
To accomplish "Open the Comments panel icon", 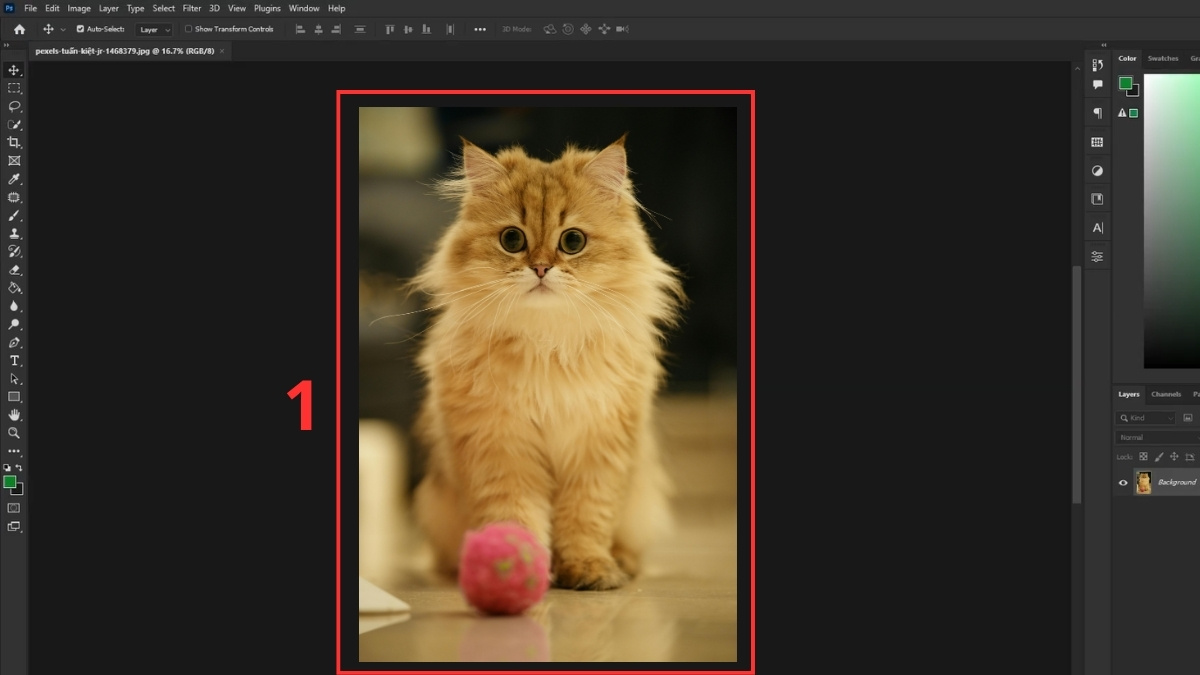I will pyautogui.click(x=1097, y=85).
